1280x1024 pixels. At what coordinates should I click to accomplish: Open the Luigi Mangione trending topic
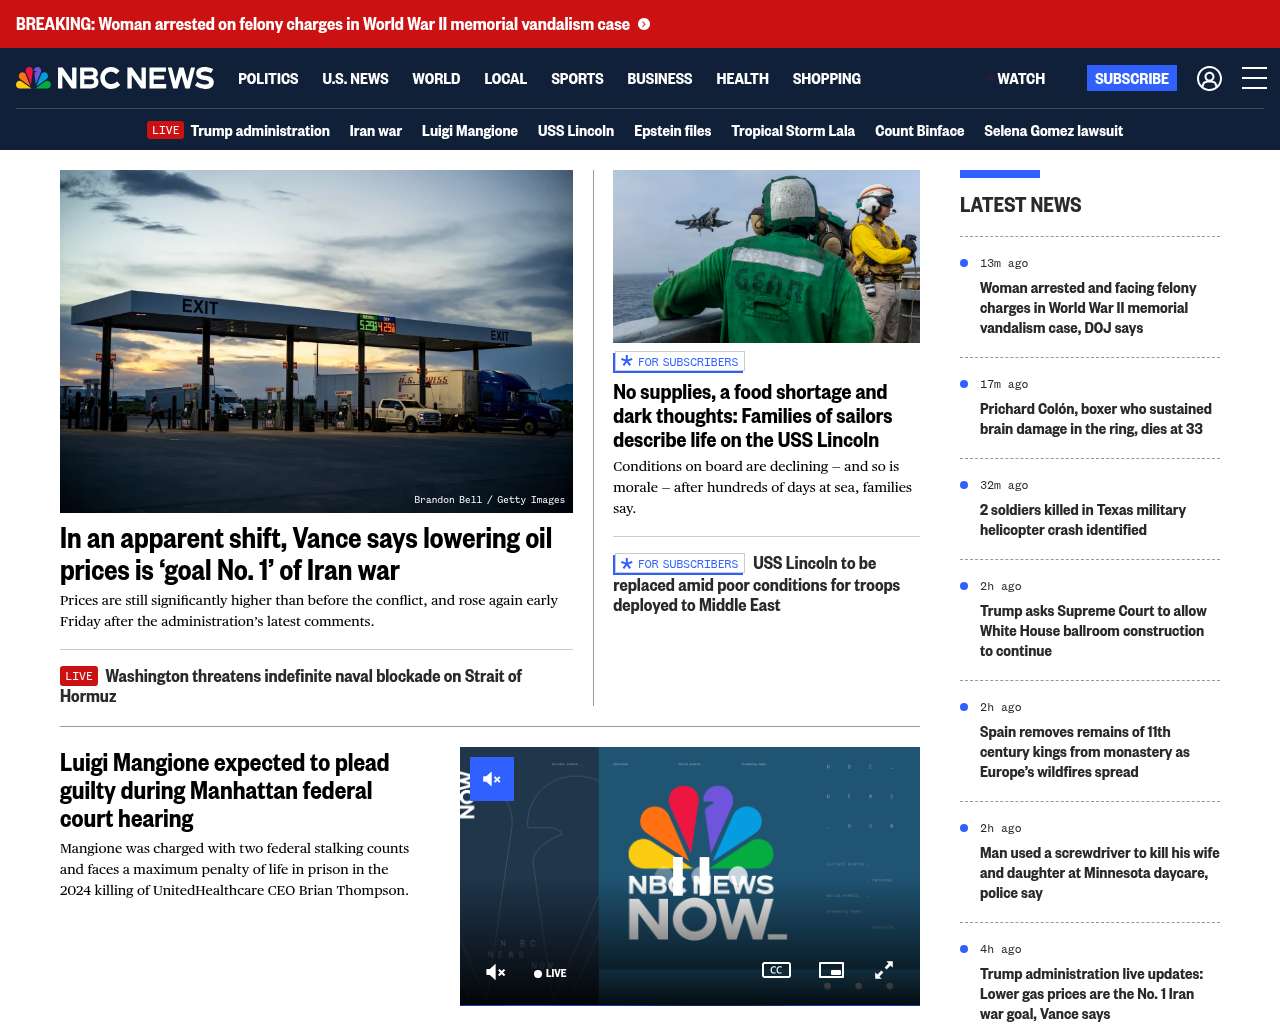pos(470,130)
